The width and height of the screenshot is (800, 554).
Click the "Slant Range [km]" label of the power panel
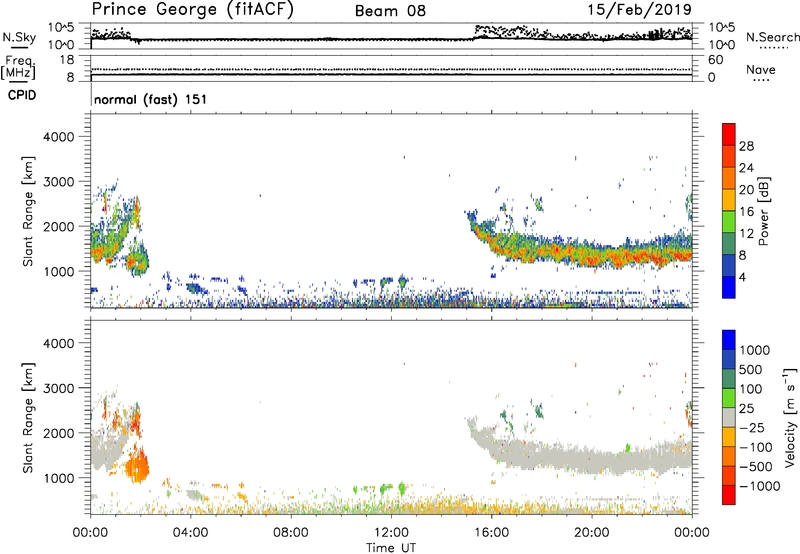pyautogui.click(x=28, y=211)
